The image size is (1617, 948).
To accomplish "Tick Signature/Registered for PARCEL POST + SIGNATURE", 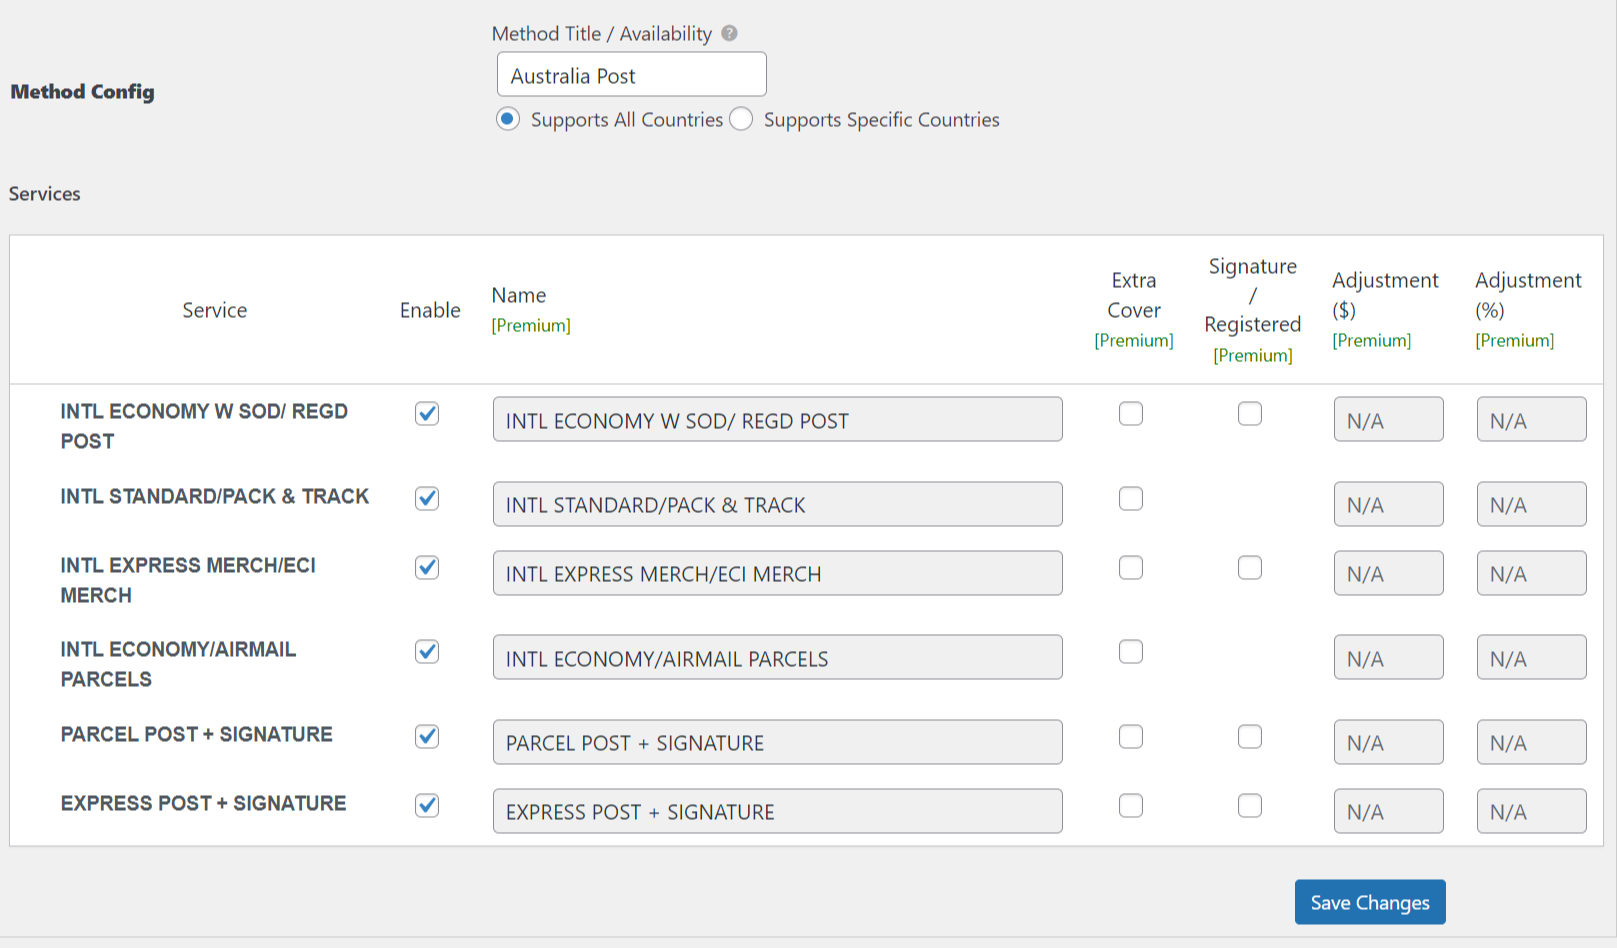I will tap(1250, 736).
